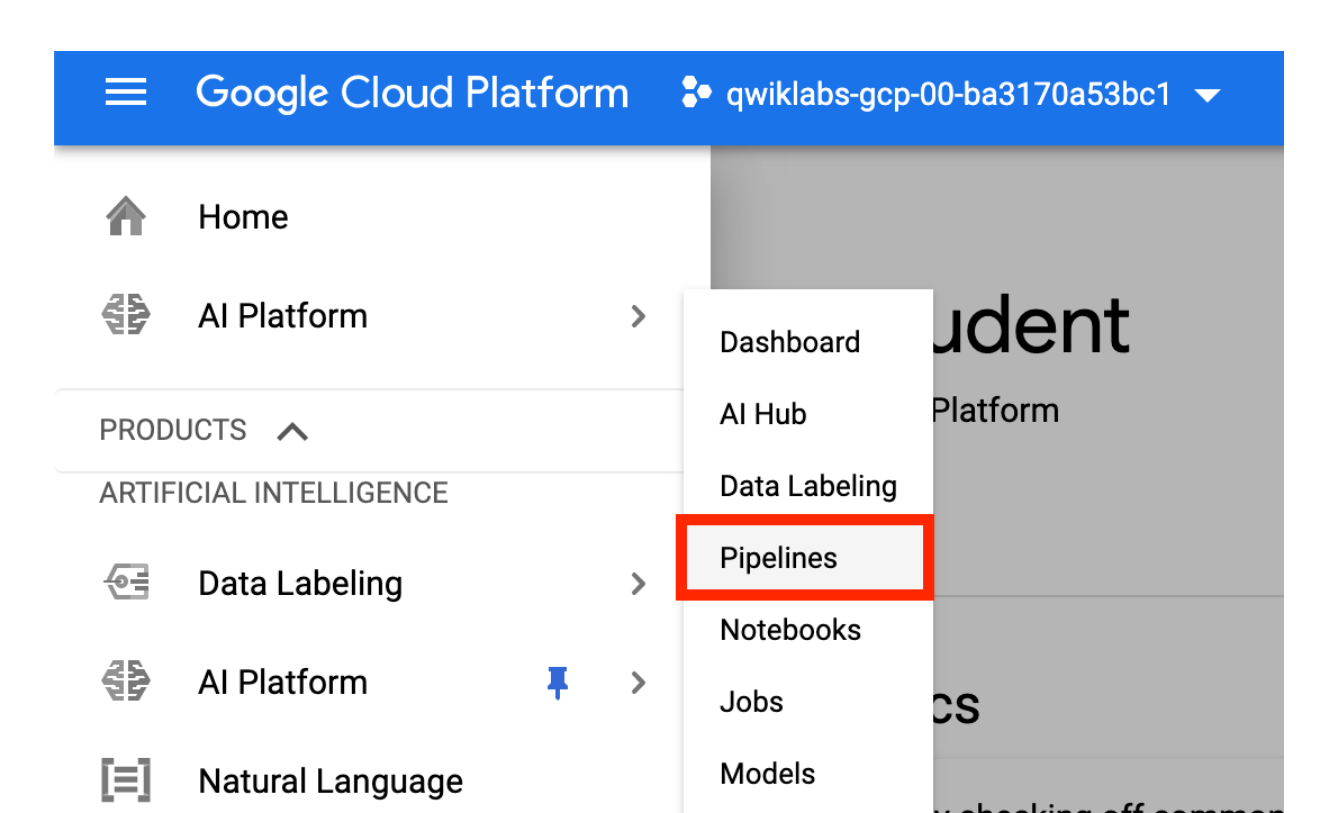
Task: Click the project selector grid icon
Action: point(693,93)
